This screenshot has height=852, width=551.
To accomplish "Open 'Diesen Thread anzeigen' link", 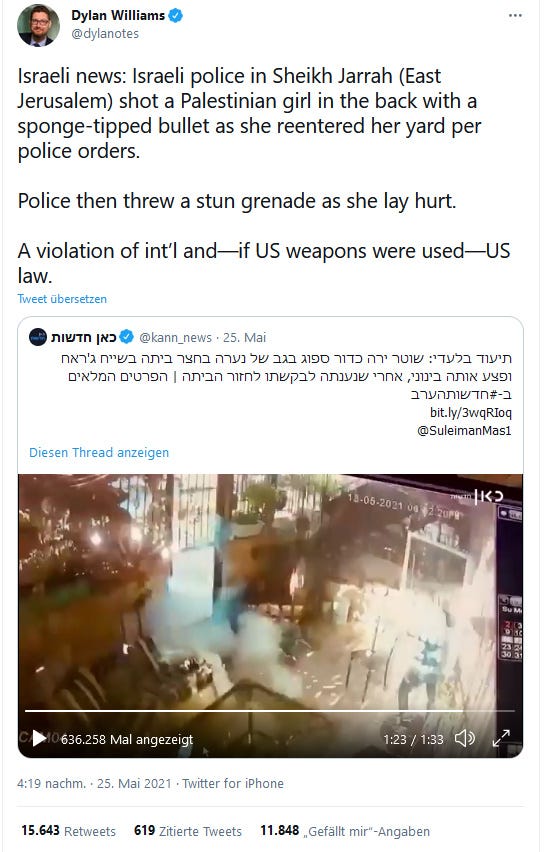I will [99, 453].
